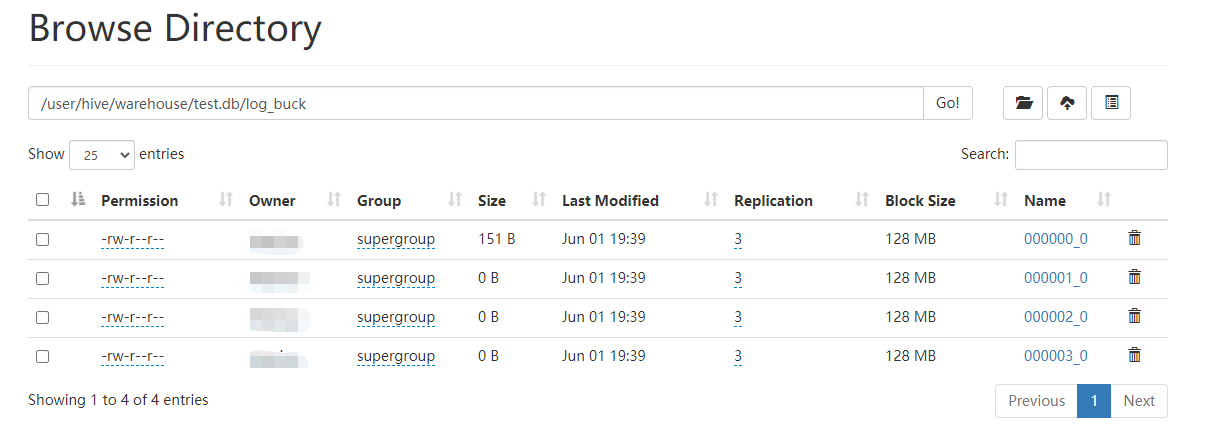Click the directory path input field
The image size is (1228, 435).
pyautogui.click(x=476, y=103)
